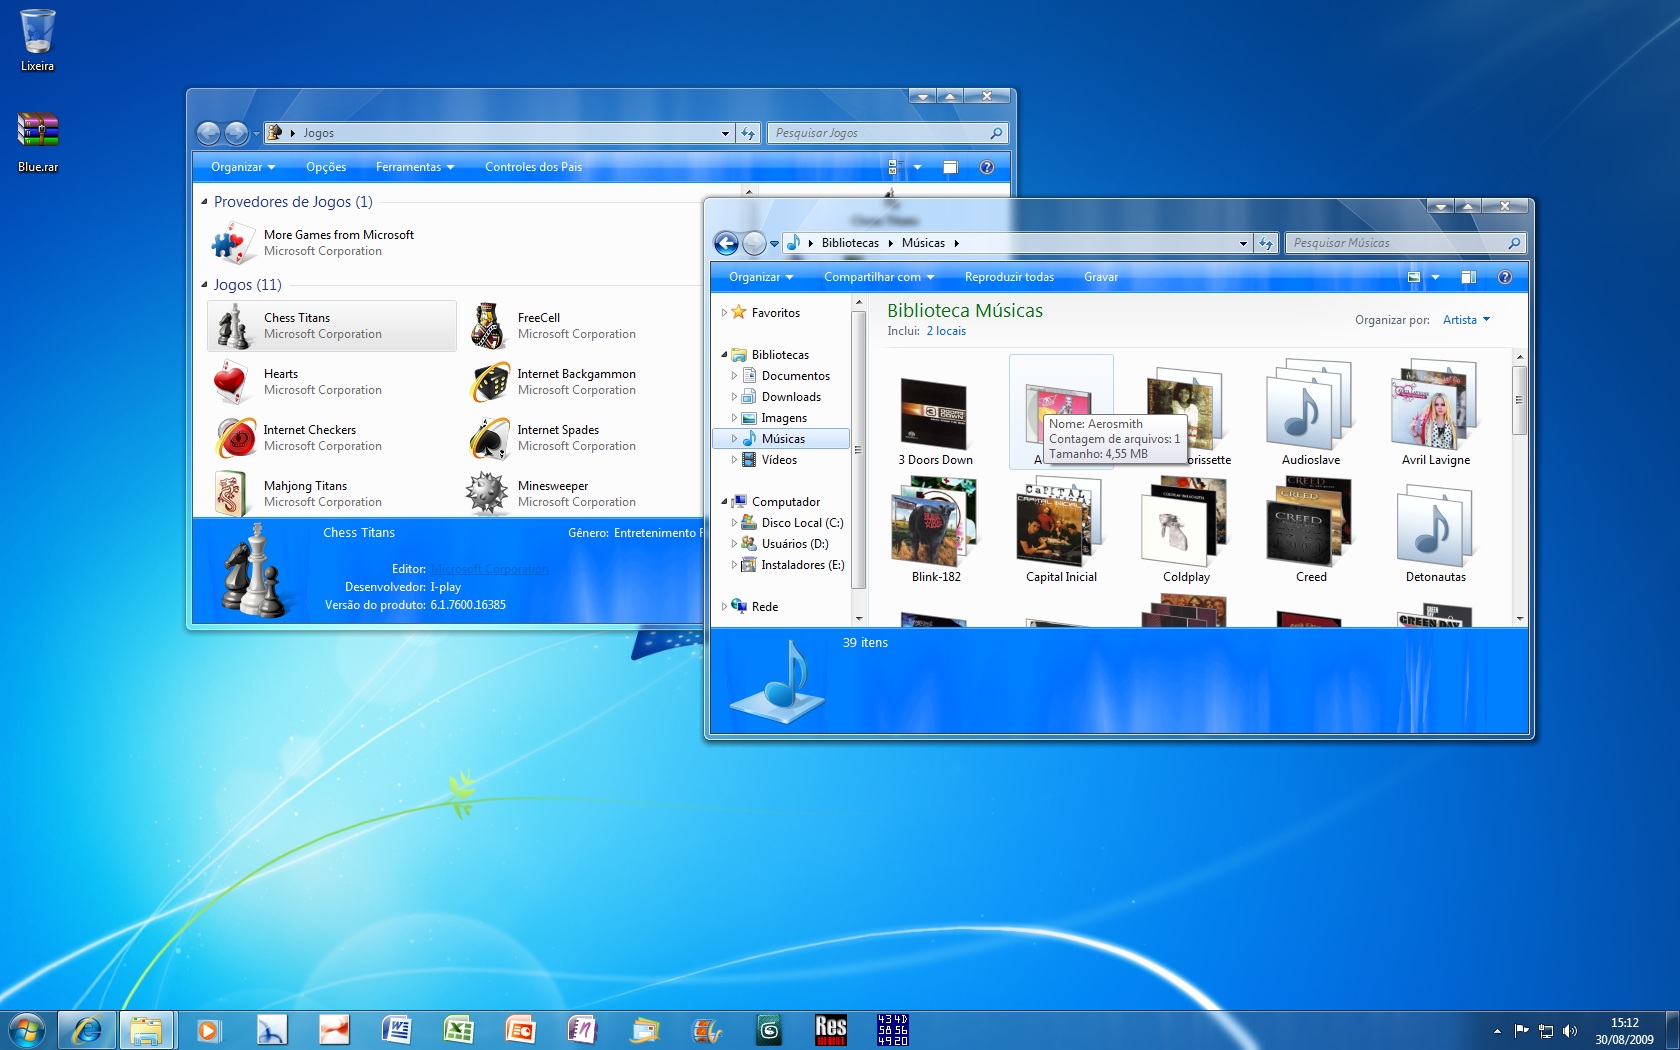Click Reproduzir todas in the Músicas window

pos(1009,277)
